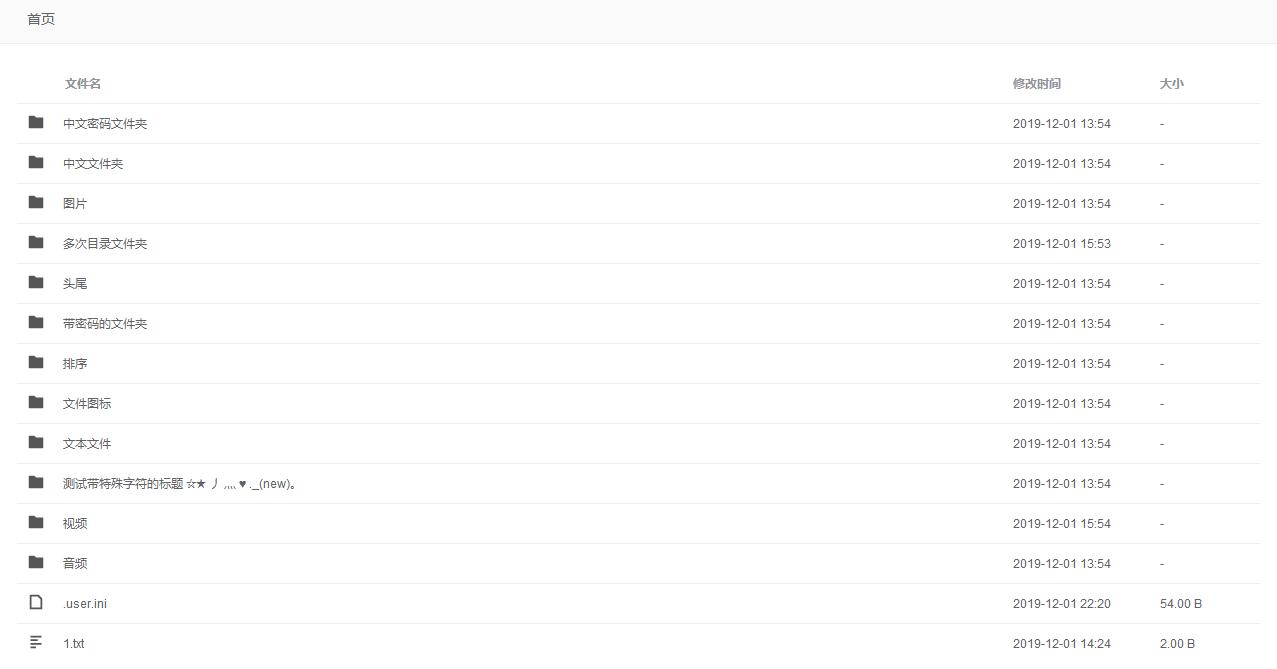Open the 中文文件夹 folder
Screen dimensions: 1277x669
pyautogui.click(x=93, y=164)
